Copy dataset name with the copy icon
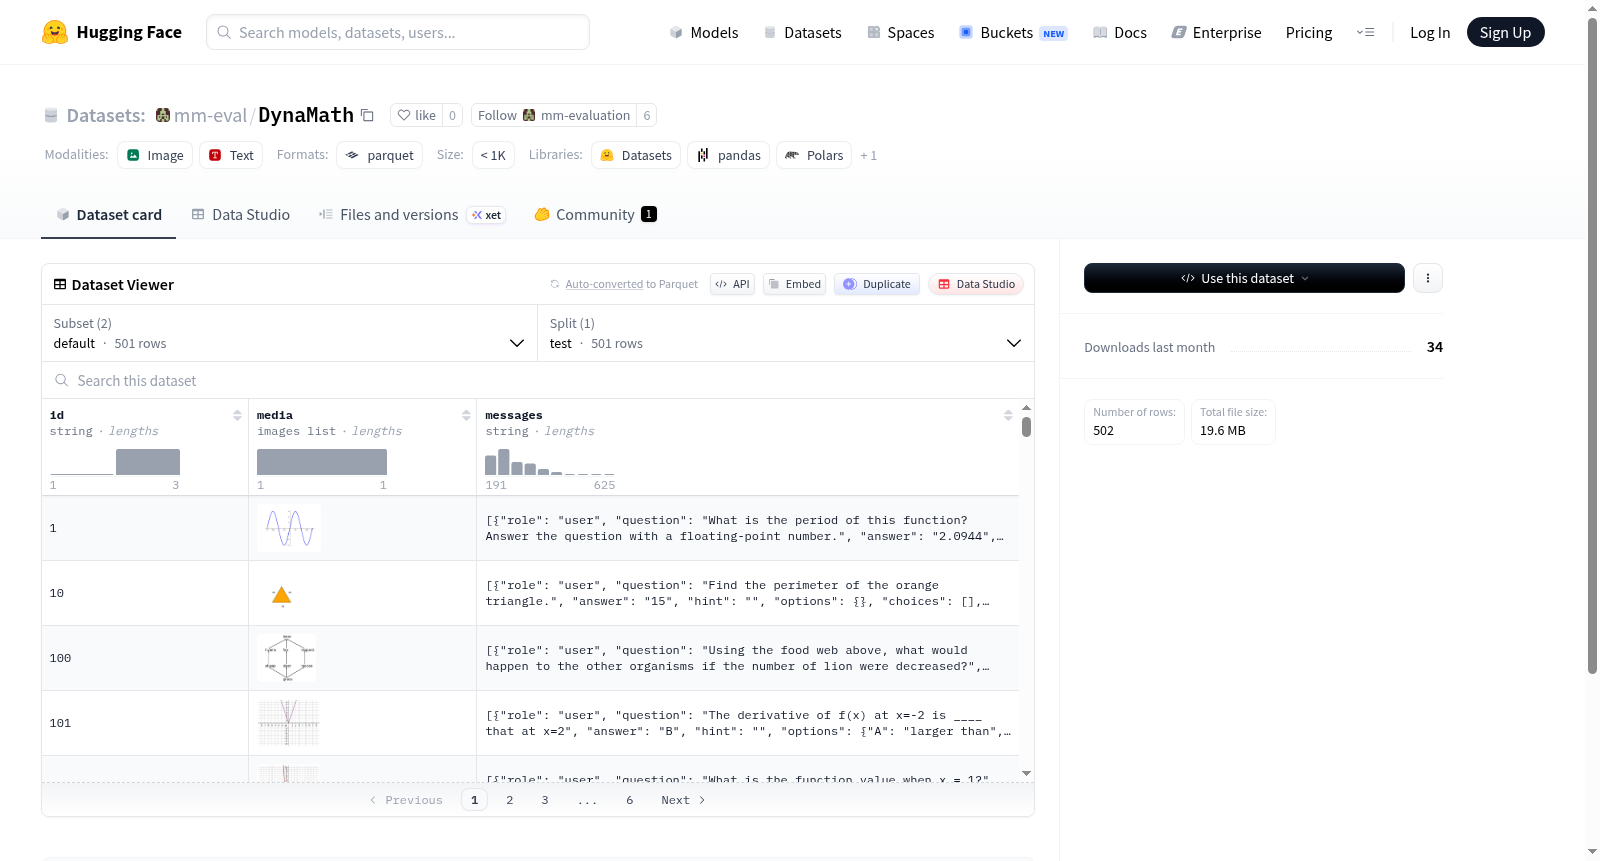Screen dimensions: 1600x861 coord(367,115)
